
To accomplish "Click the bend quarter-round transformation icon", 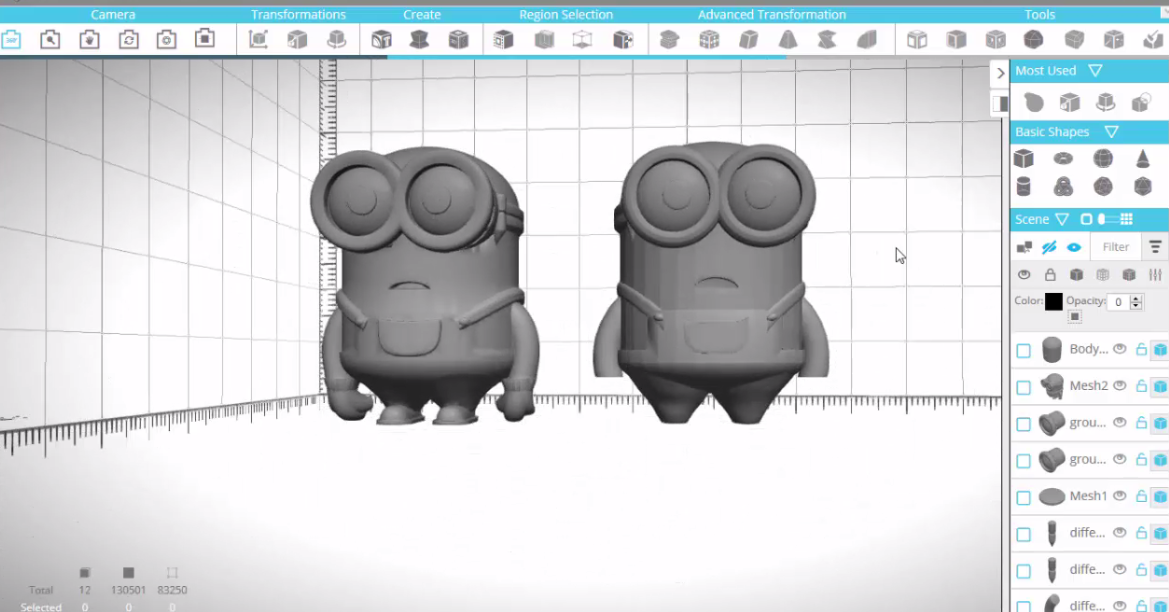I will (866, 40).
